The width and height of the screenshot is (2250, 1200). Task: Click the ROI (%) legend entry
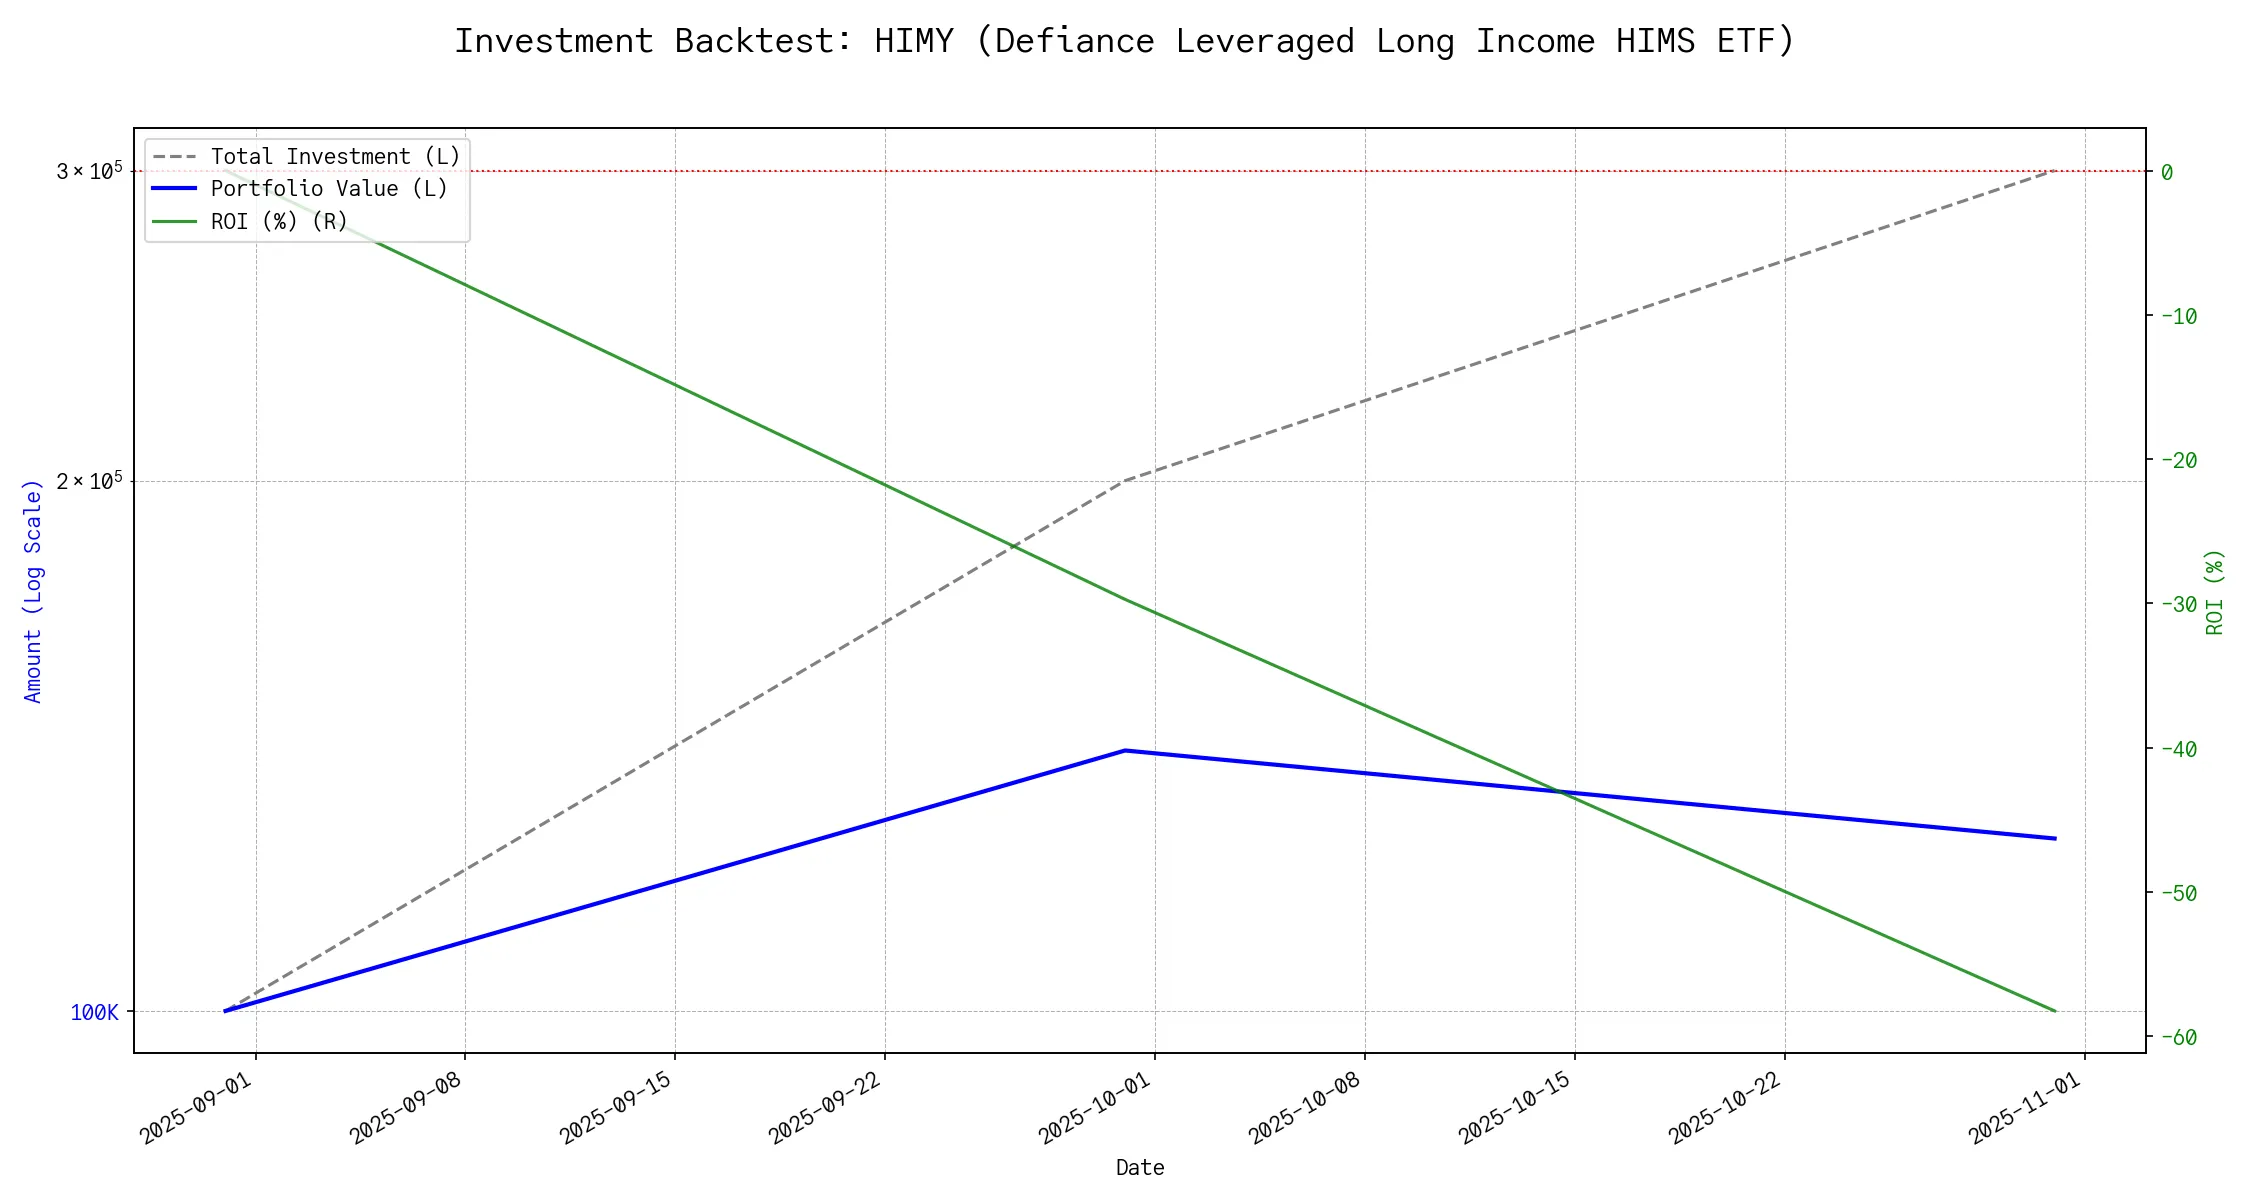point(279,222)
